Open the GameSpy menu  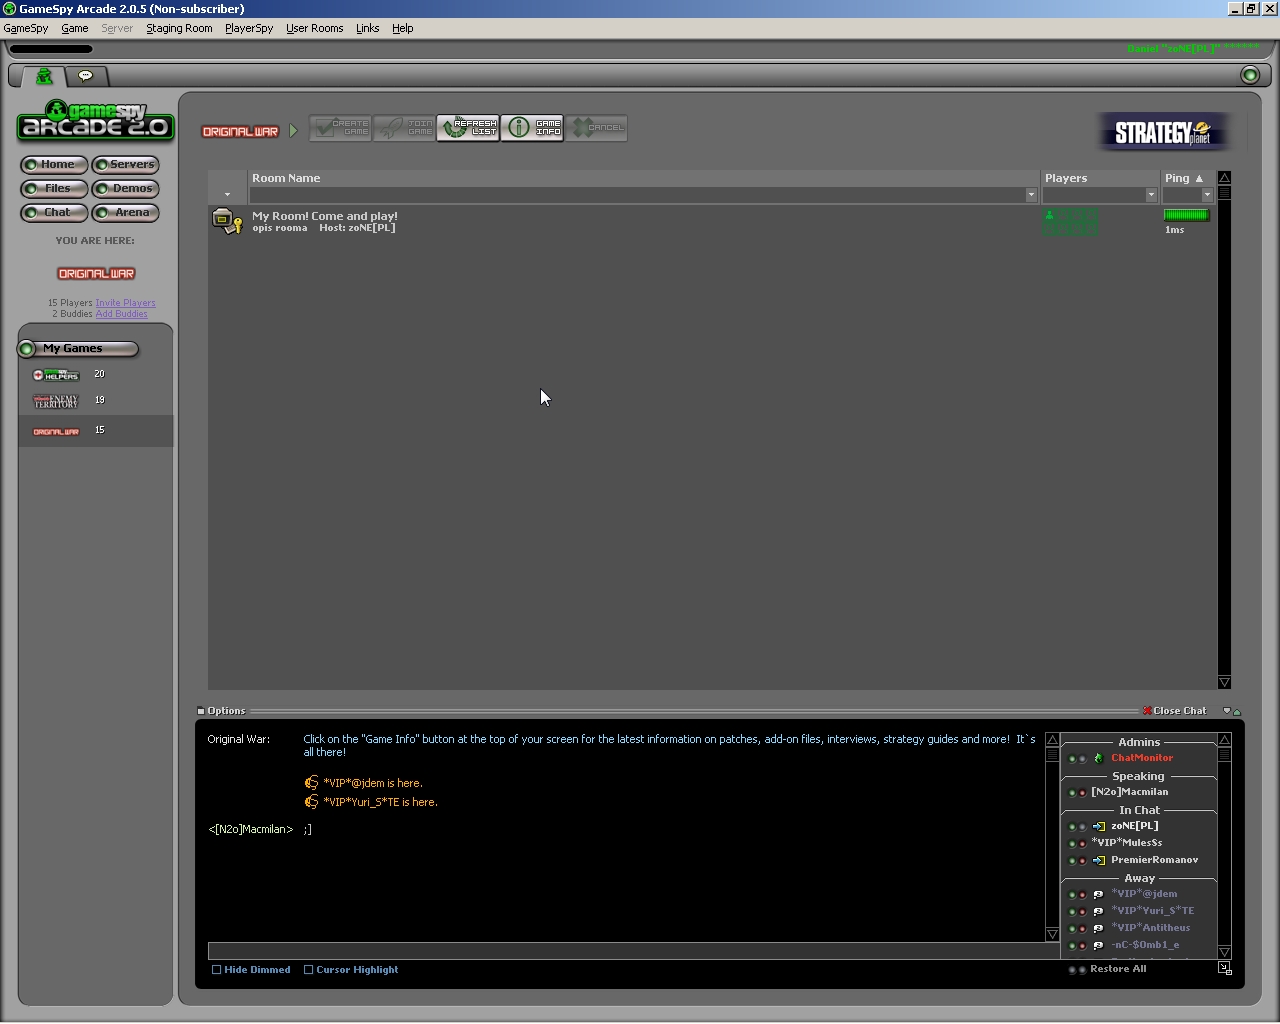coord(26,28)
